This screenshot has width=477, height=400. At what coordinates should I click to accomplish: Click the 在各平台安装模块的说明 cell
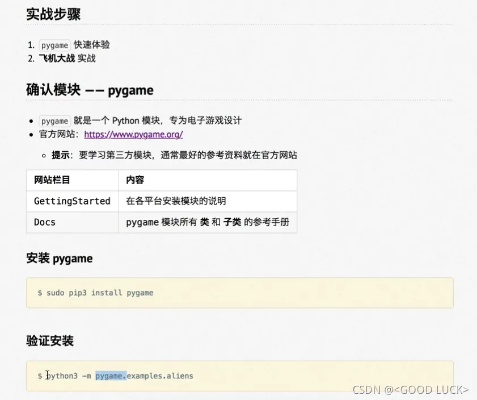pyautogui.click(x=208, y=201)
